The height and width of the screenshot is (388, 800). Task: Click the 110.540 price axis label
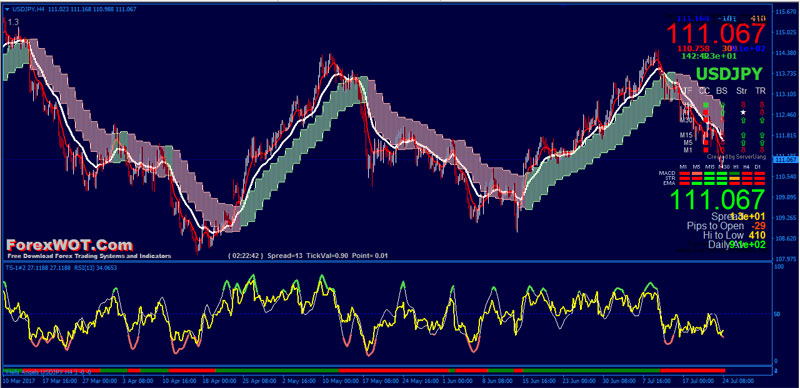786,177
